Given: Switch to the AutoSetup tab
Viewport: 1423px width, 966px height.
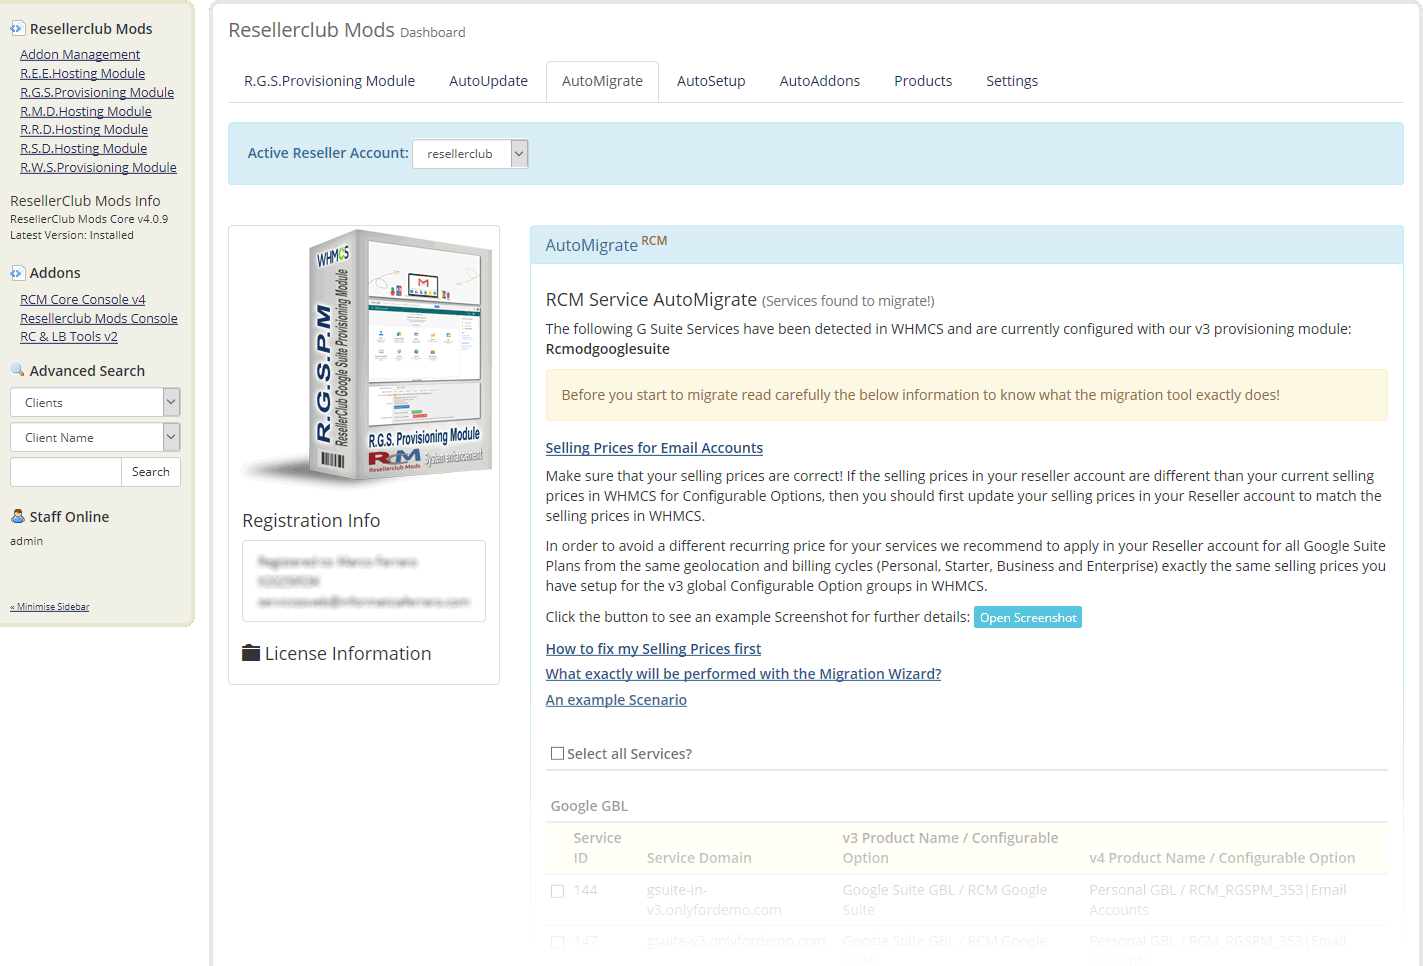Looking at the screenshot, I should (711, 81).
